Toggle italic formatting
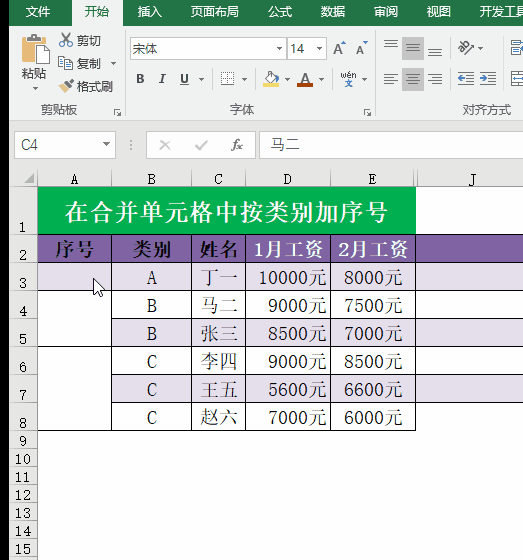Screen dimensions: 523x560 coord(162,79)
